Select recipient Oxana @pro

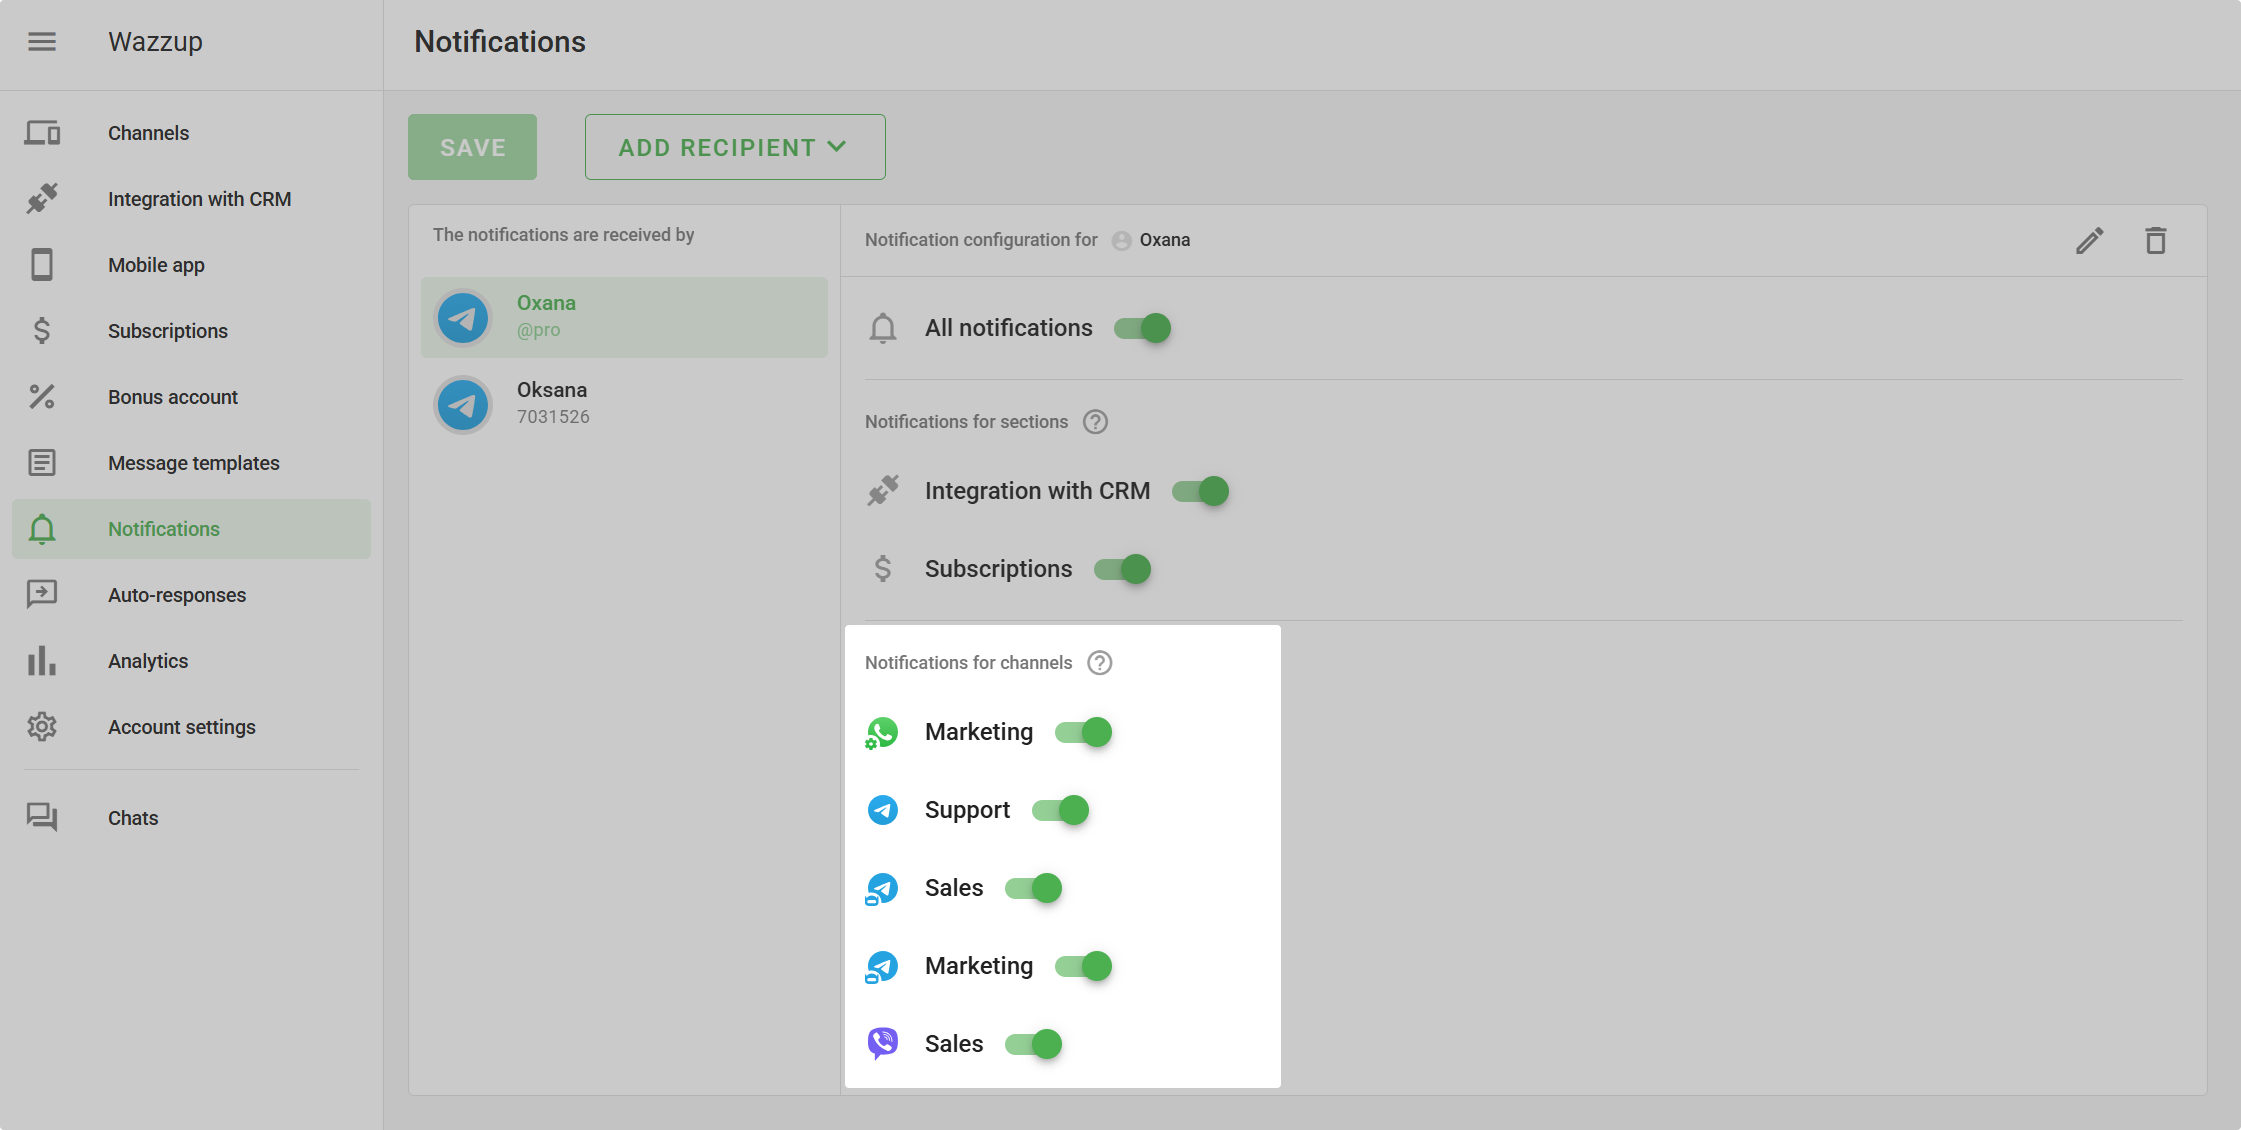click(x=624, y=317)
